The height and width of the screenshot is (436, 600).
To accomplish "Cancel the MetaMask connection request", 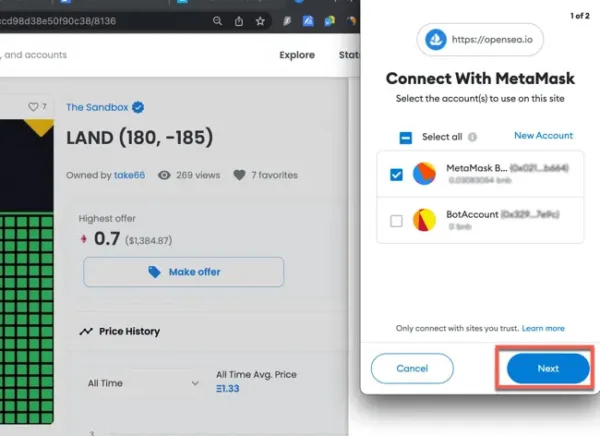I will (x=412, y=368).
